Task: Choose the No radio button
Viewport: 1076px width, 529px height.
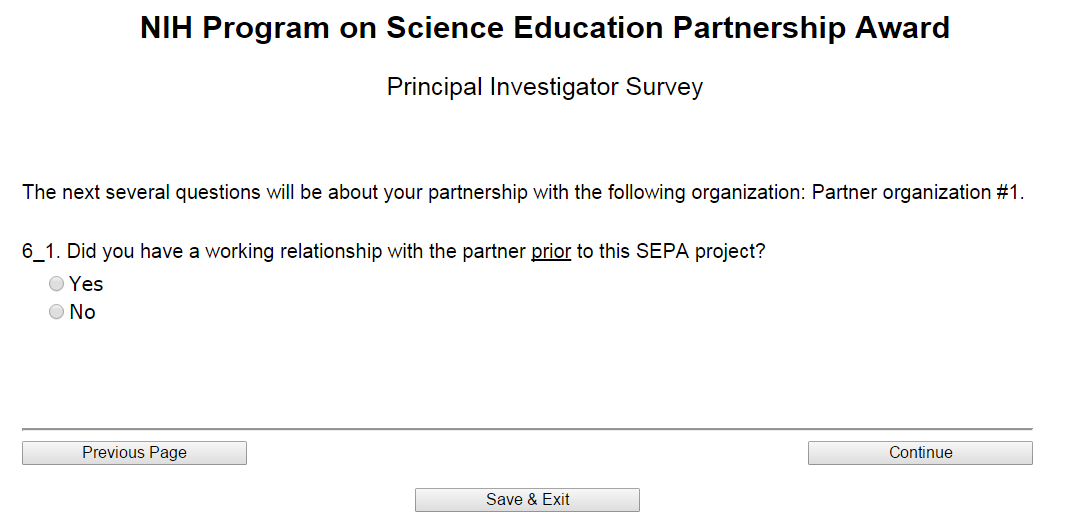Action: pyautogui.click(x=57, y=313)
